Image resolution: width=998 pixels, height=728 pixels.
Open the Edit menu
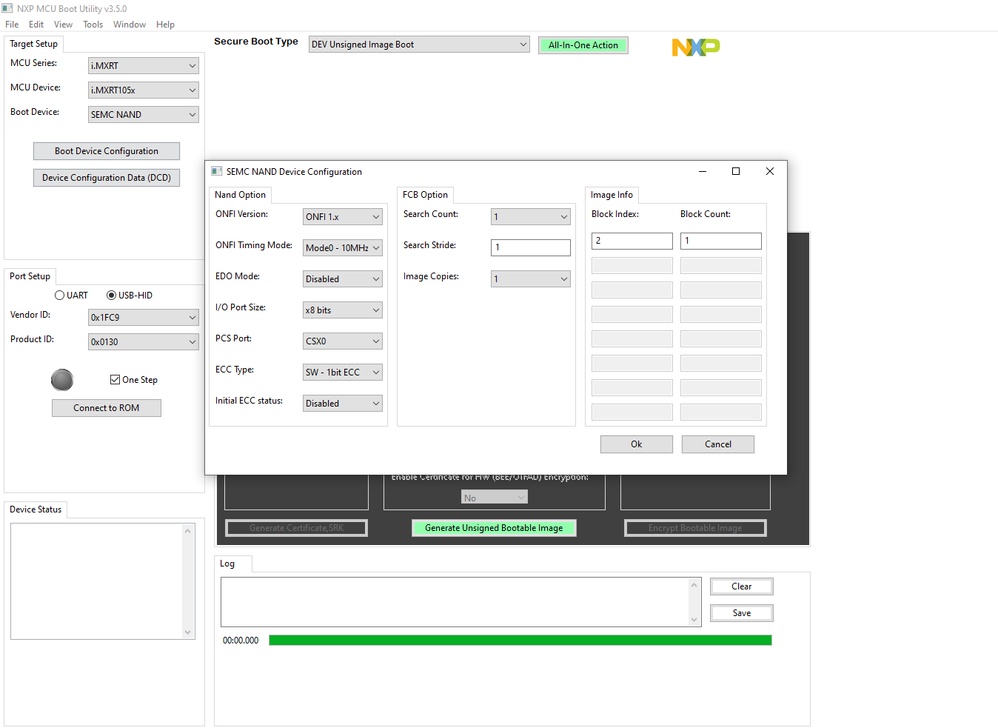coord(36,24)
